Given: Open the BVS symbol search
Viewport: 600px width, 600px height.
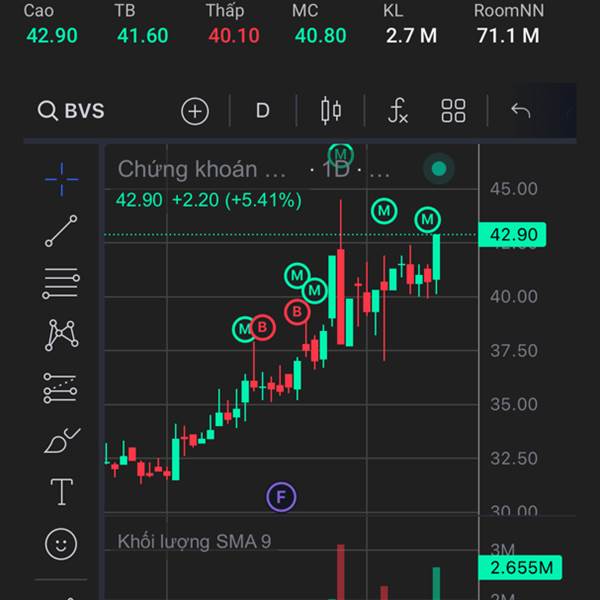Looking at the screenshot, I should [71, 111].
